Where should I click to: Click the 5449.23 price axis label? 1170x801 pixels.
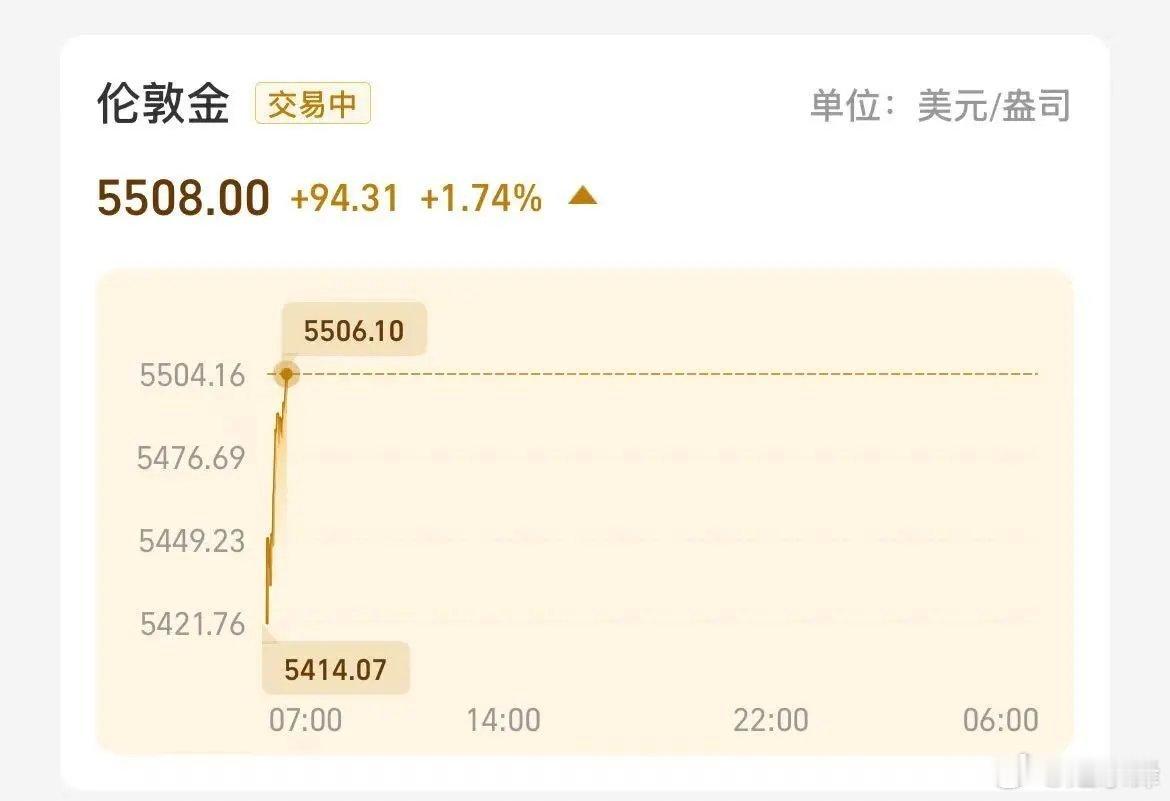(x=192, y=542)
